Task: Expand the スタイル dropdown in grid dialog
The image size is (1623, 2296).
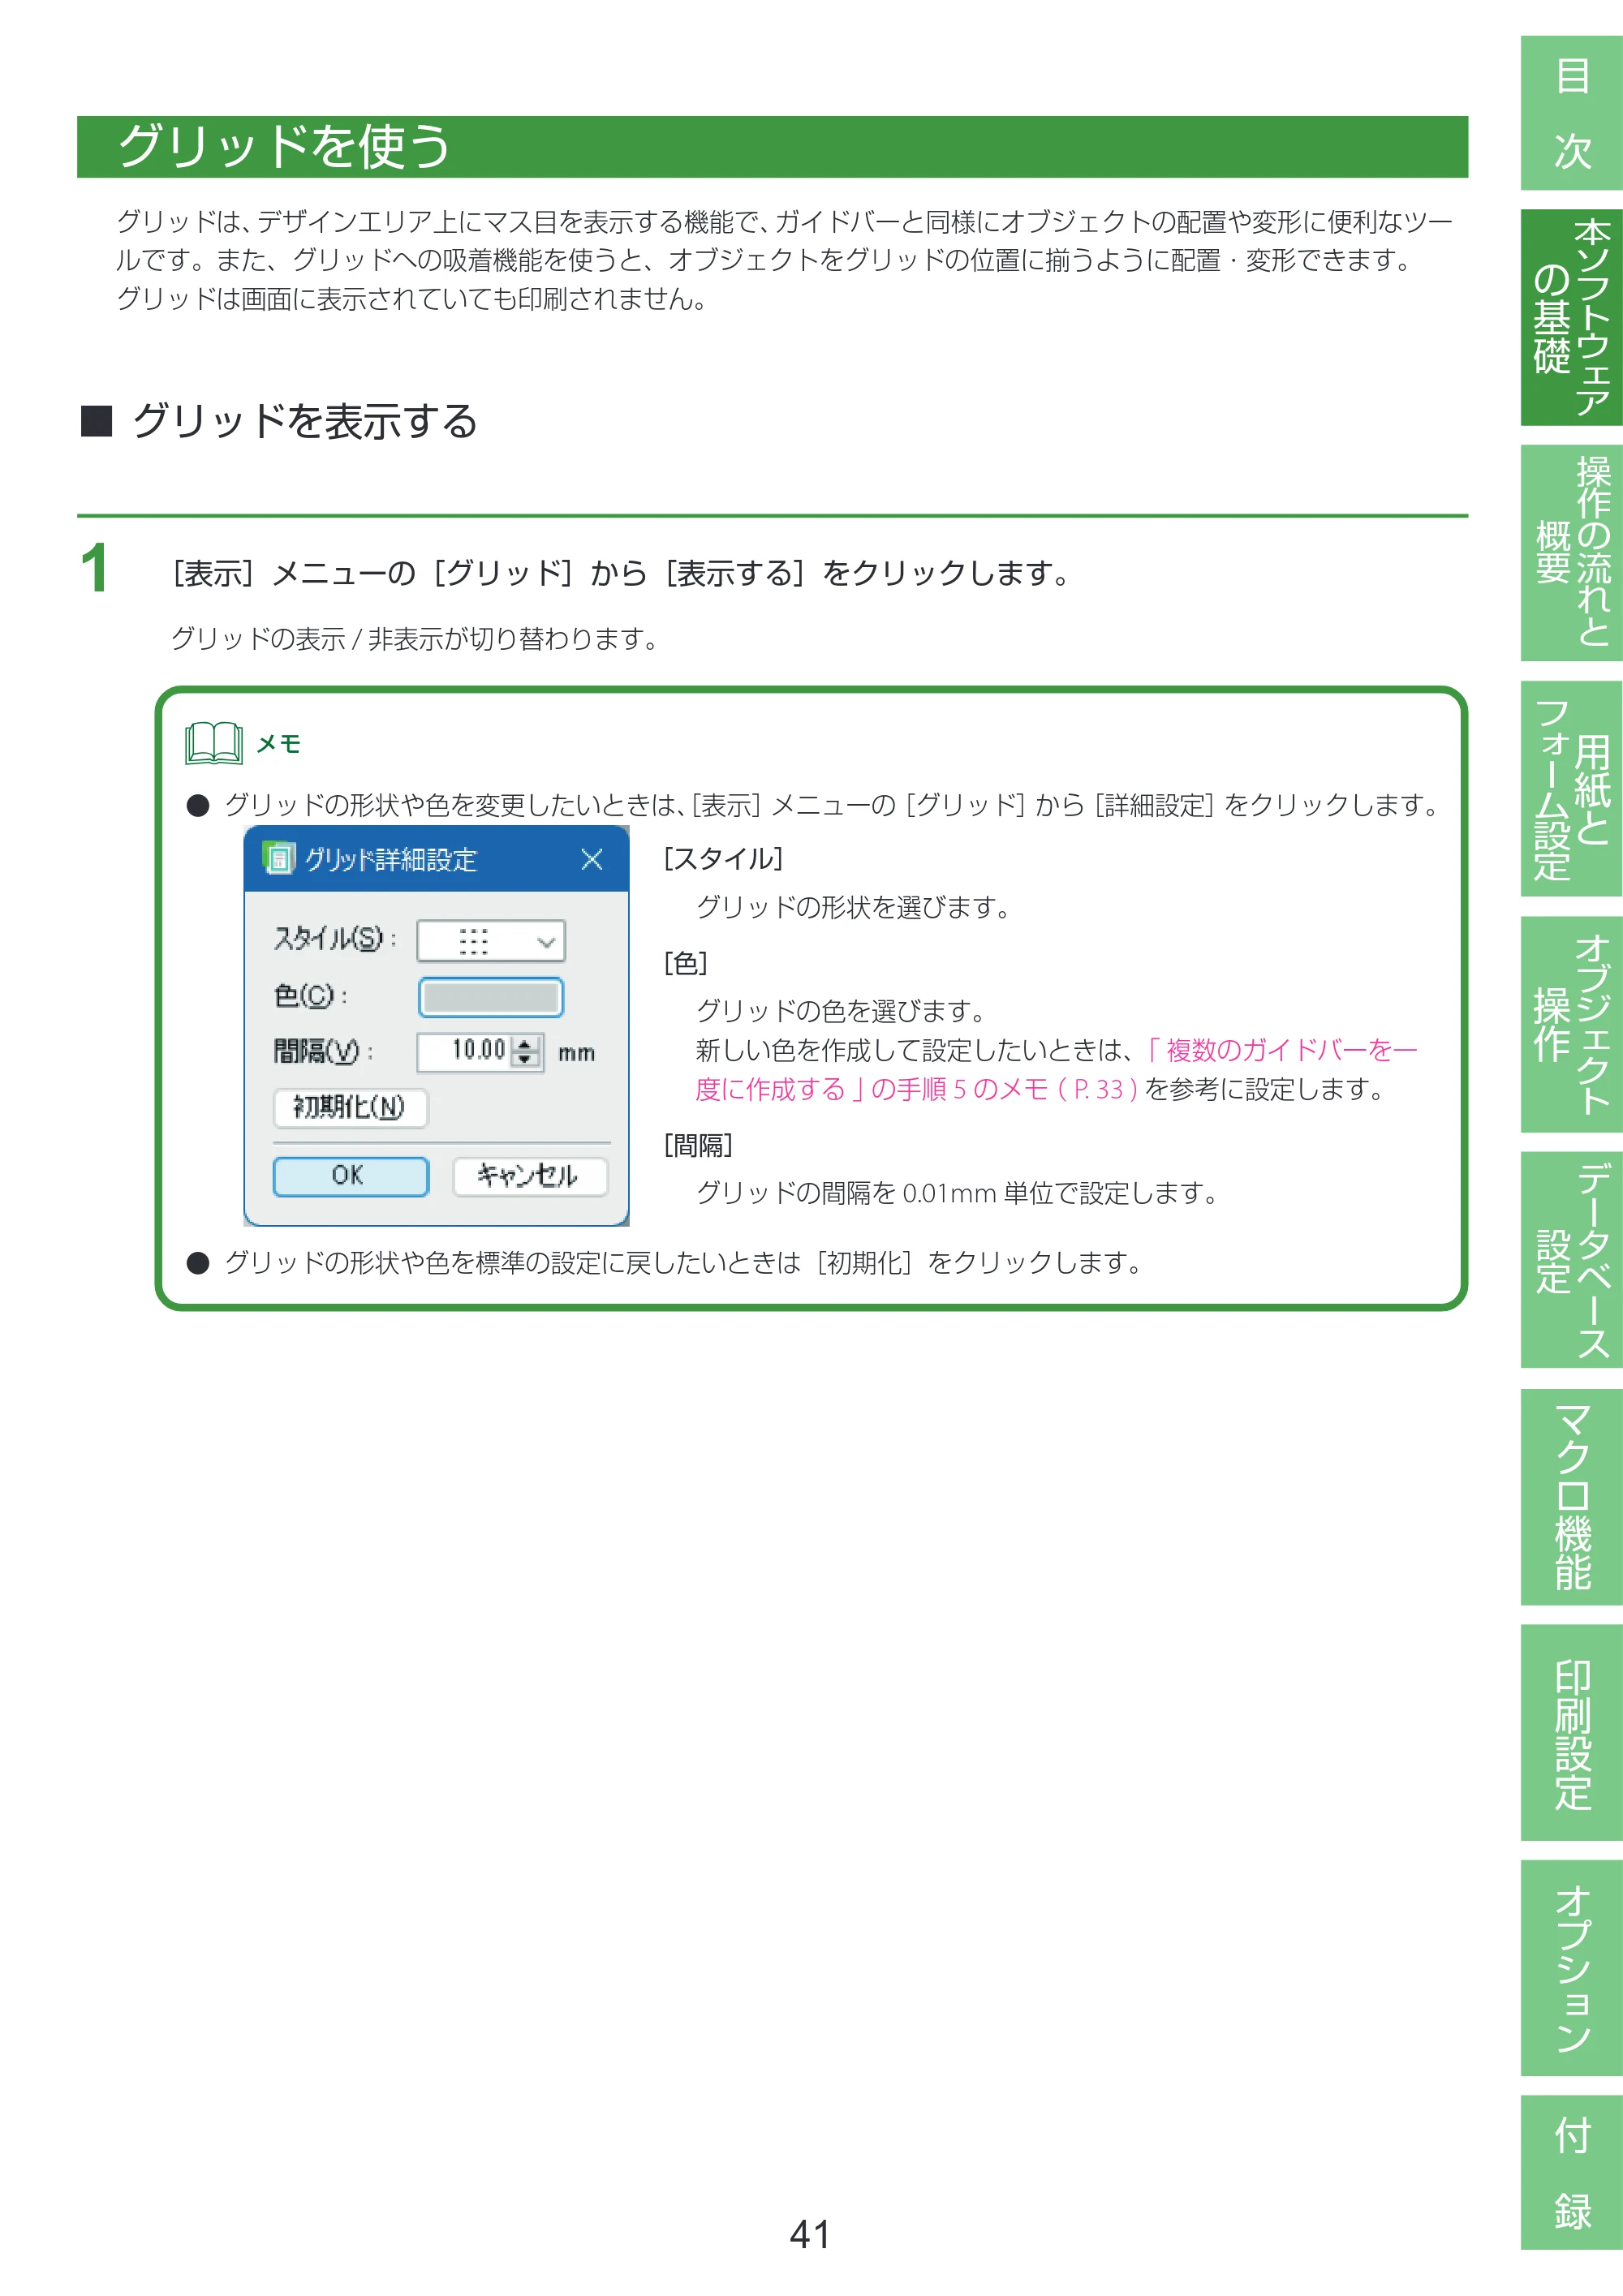Action: pyautogui.click(x=491, y=941)
